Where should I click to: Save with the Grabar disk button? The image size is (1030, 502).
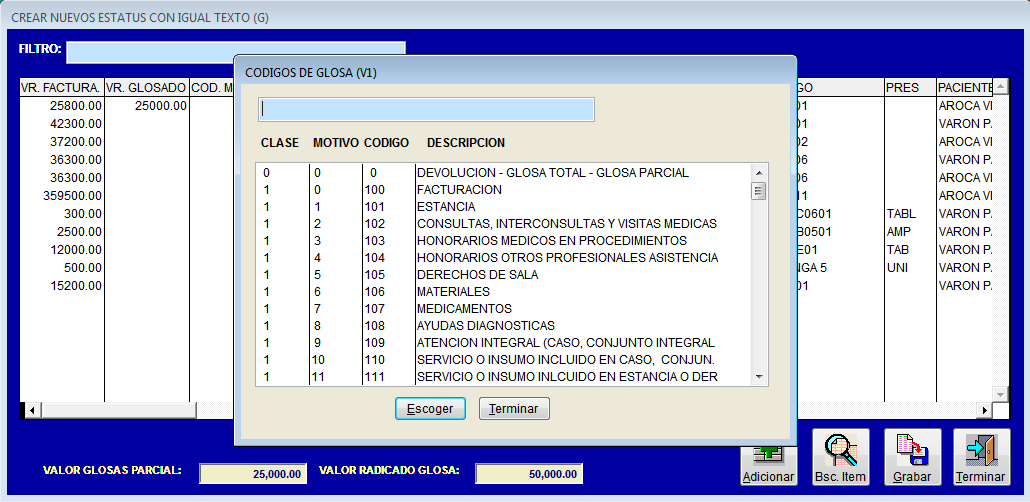pos(912,457)
